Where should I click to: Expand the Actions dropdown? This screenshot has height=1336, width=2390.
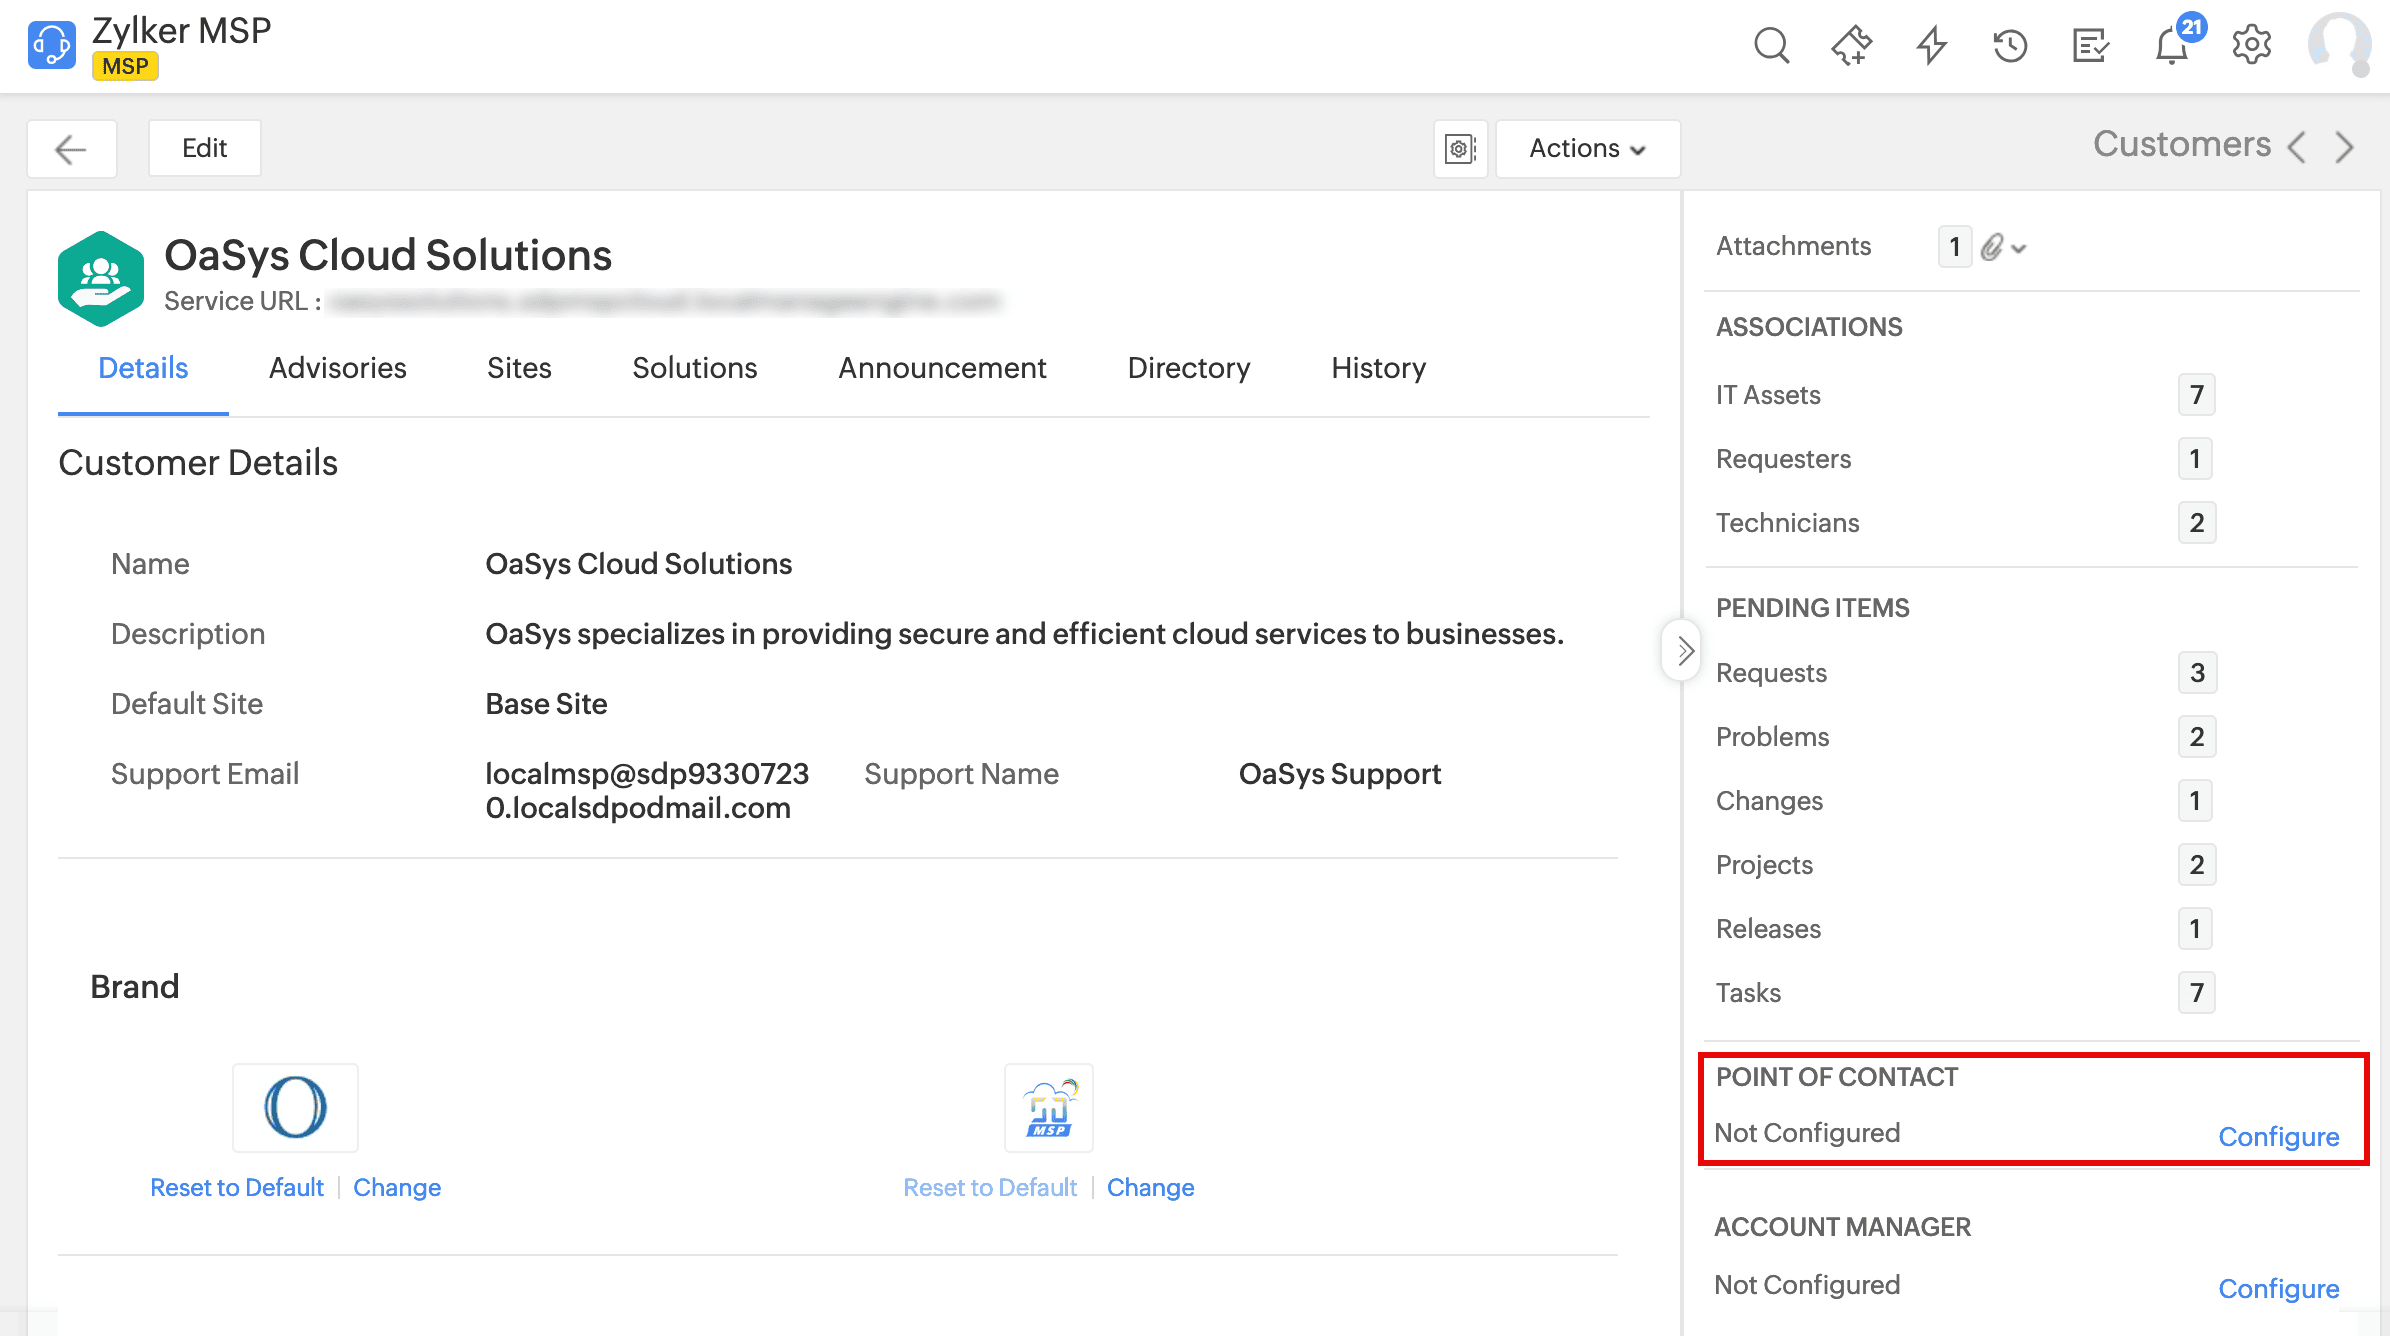click(x=1587, y=149)
